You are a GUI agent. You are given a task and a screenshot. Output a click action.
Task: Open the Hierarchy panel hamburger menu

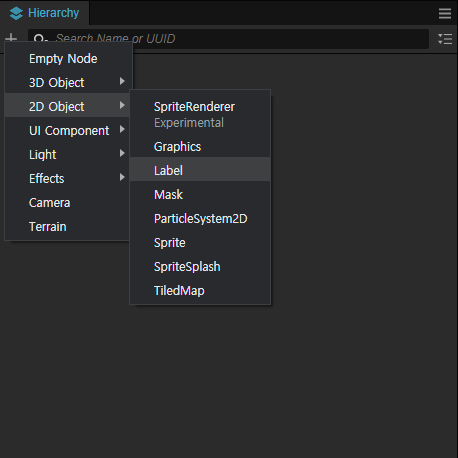pos(445,13)
